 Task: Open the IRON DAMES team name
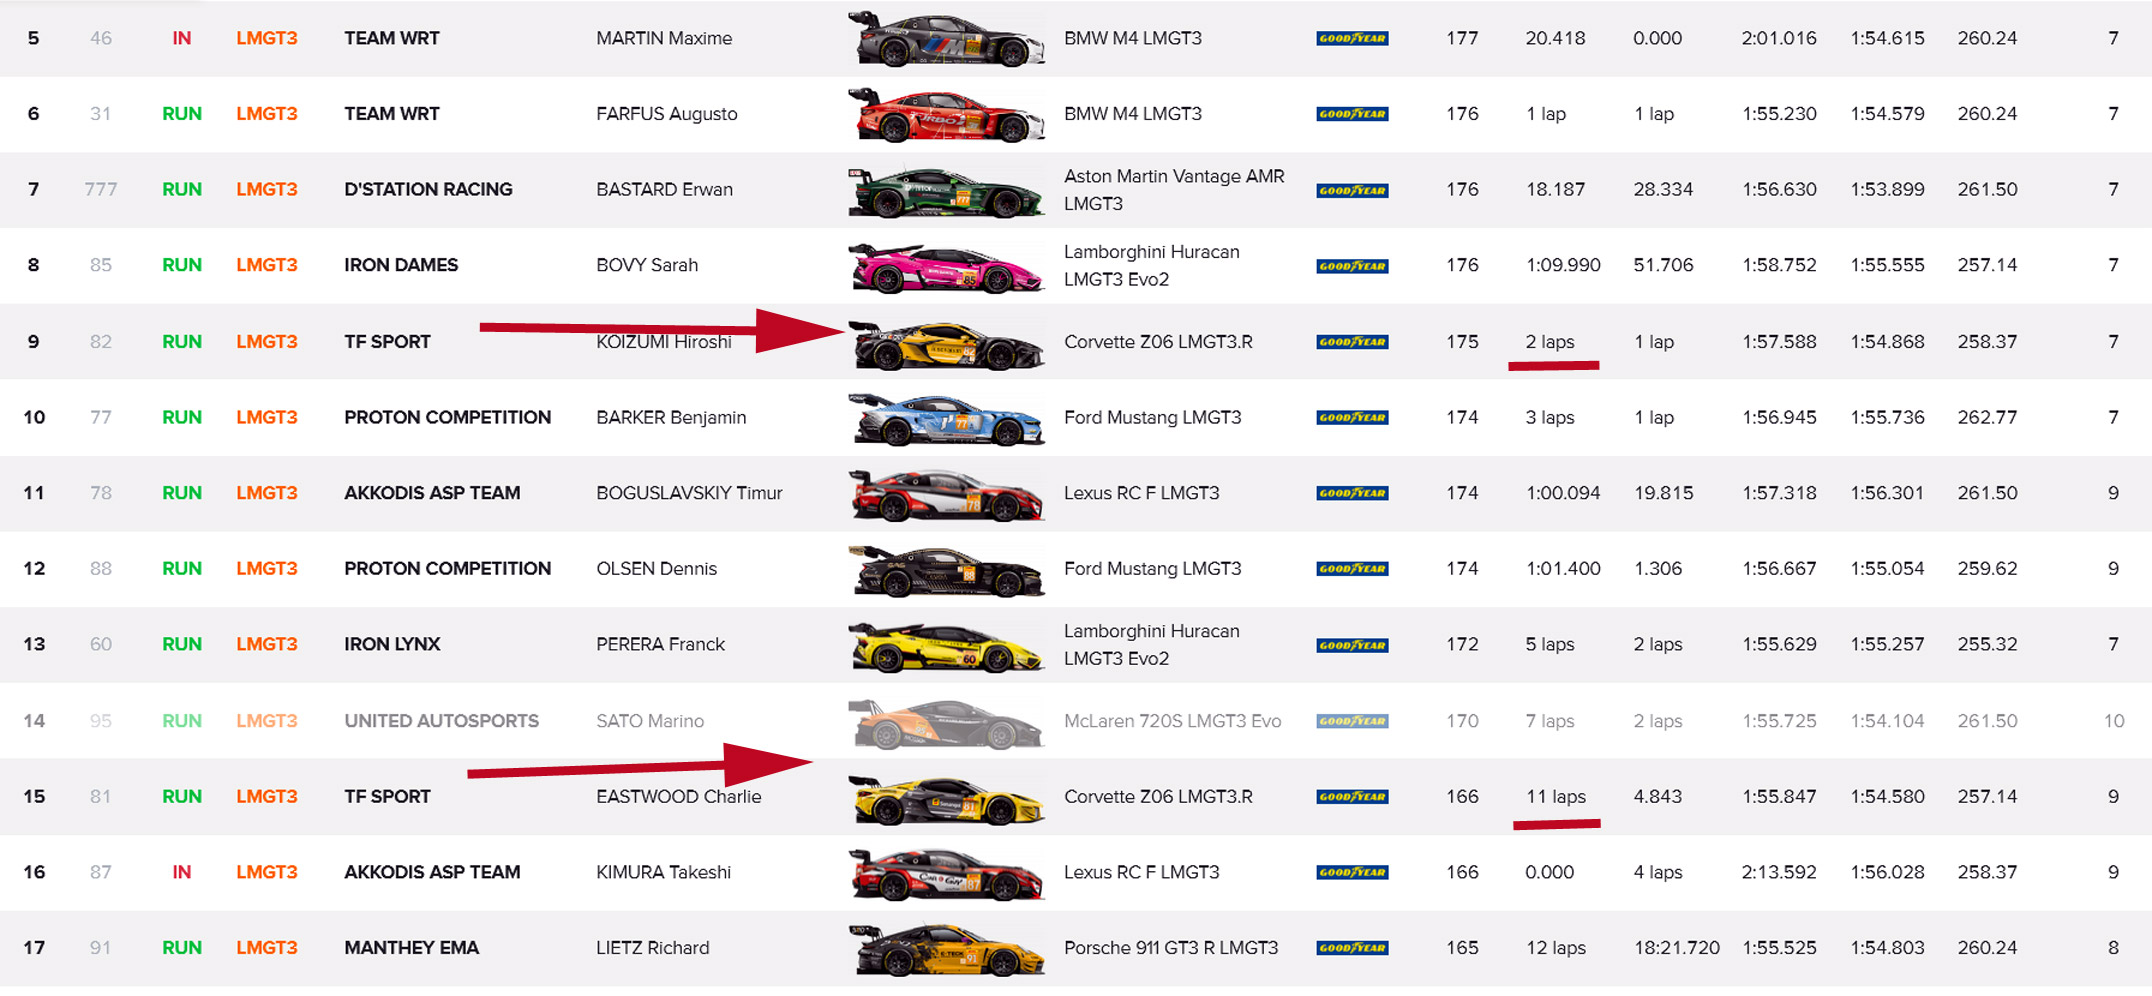(401, 265)
